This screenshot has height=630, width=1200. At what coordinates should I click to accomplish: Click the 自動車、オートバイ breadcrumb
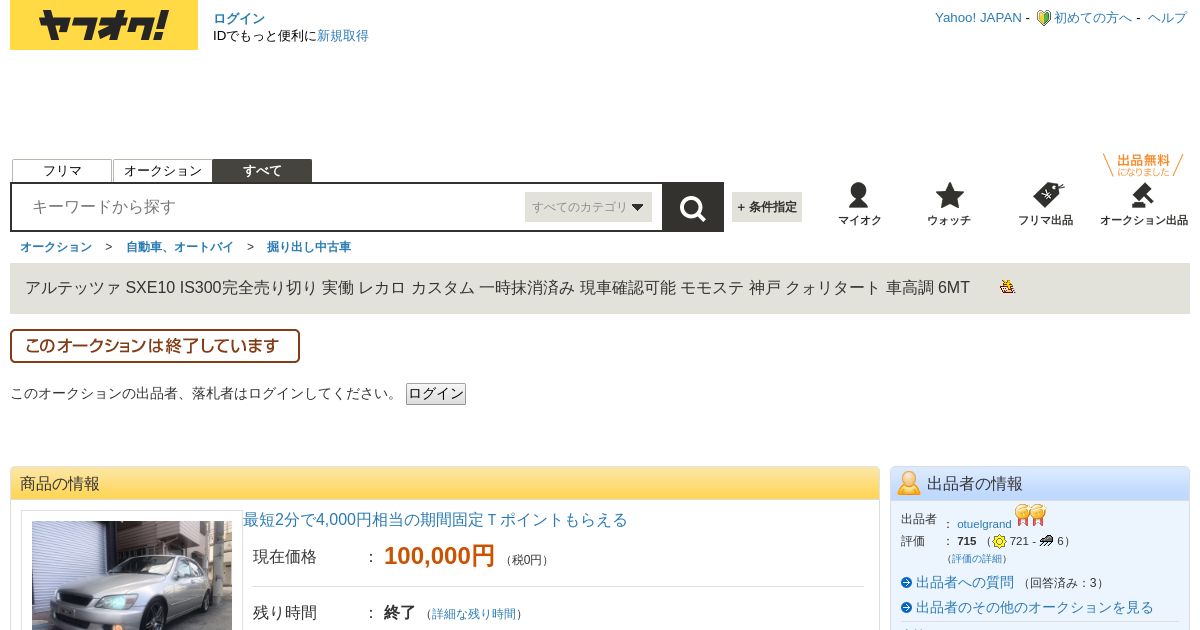click(180, 247)
